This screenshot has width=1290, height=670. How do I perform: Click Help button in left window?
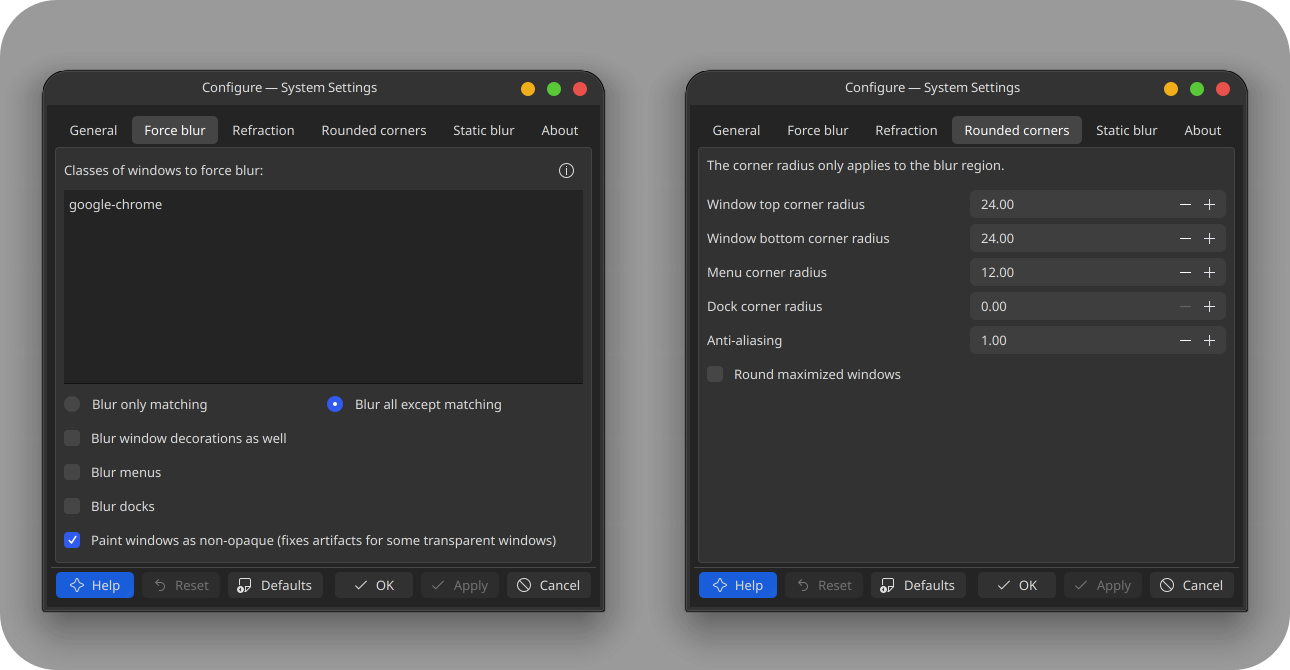95,585
